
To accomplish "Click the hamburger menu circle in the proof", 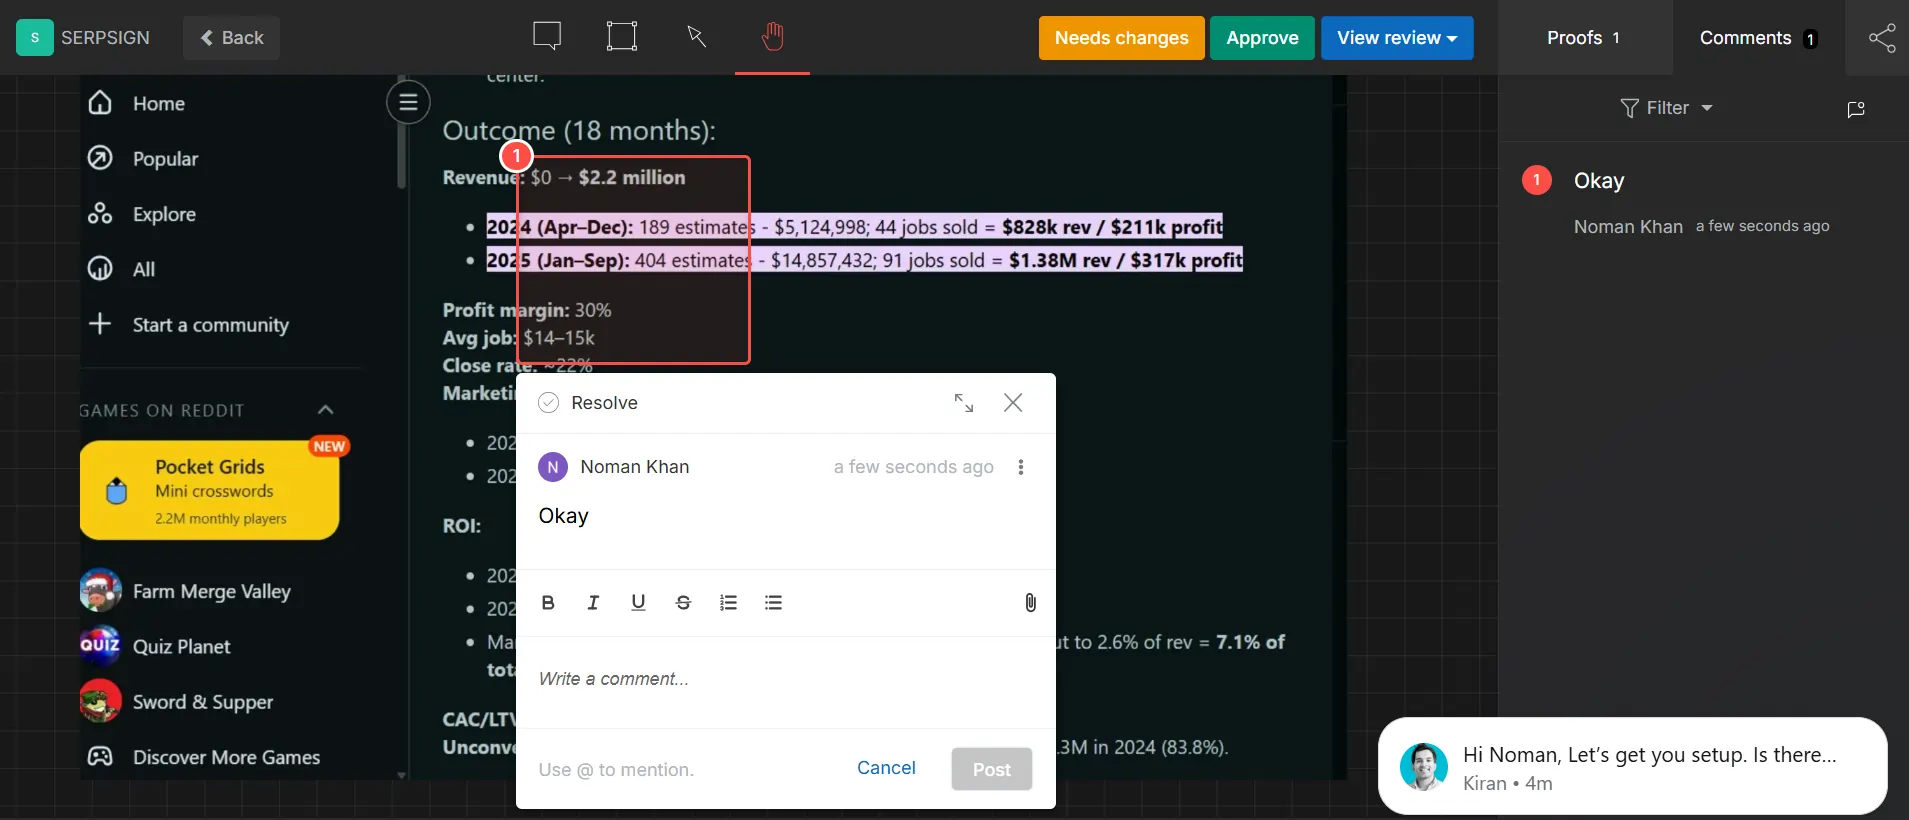I will coord(408,102).
